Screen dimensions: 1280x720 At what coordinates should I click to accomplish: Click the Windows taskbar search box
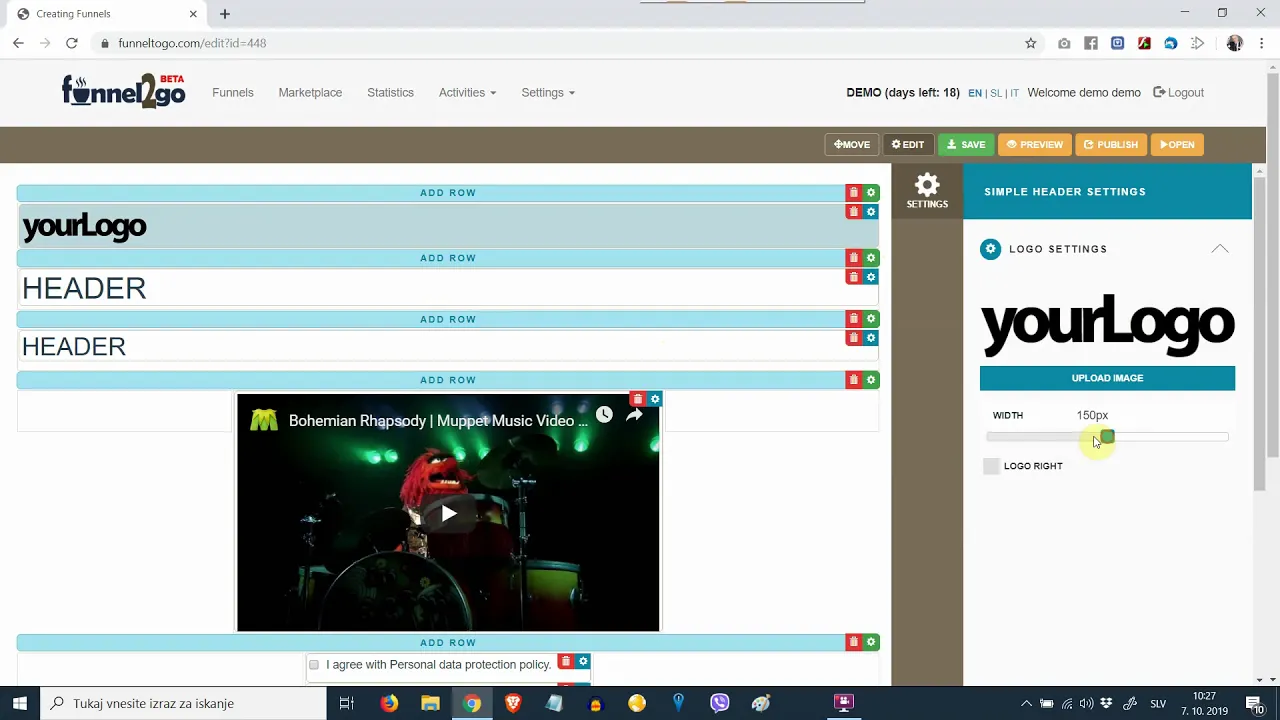click(183, 703)
